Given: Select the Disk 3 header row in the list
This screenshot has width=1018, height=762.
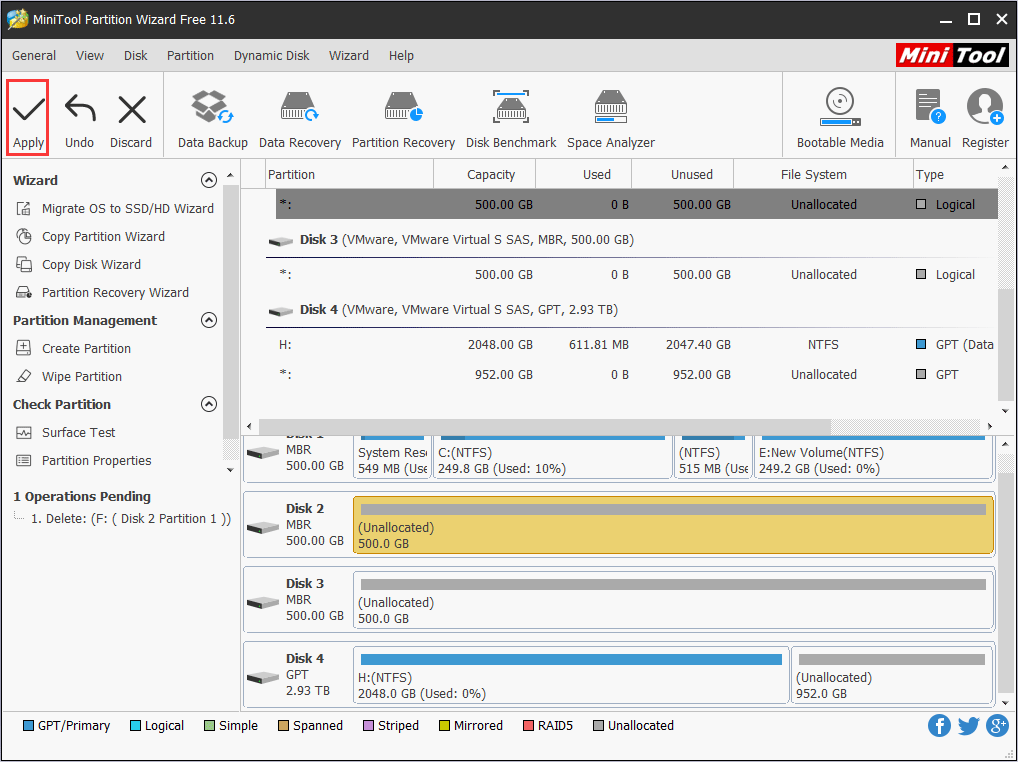Looking at the screenshot, I should pos(632,240).
